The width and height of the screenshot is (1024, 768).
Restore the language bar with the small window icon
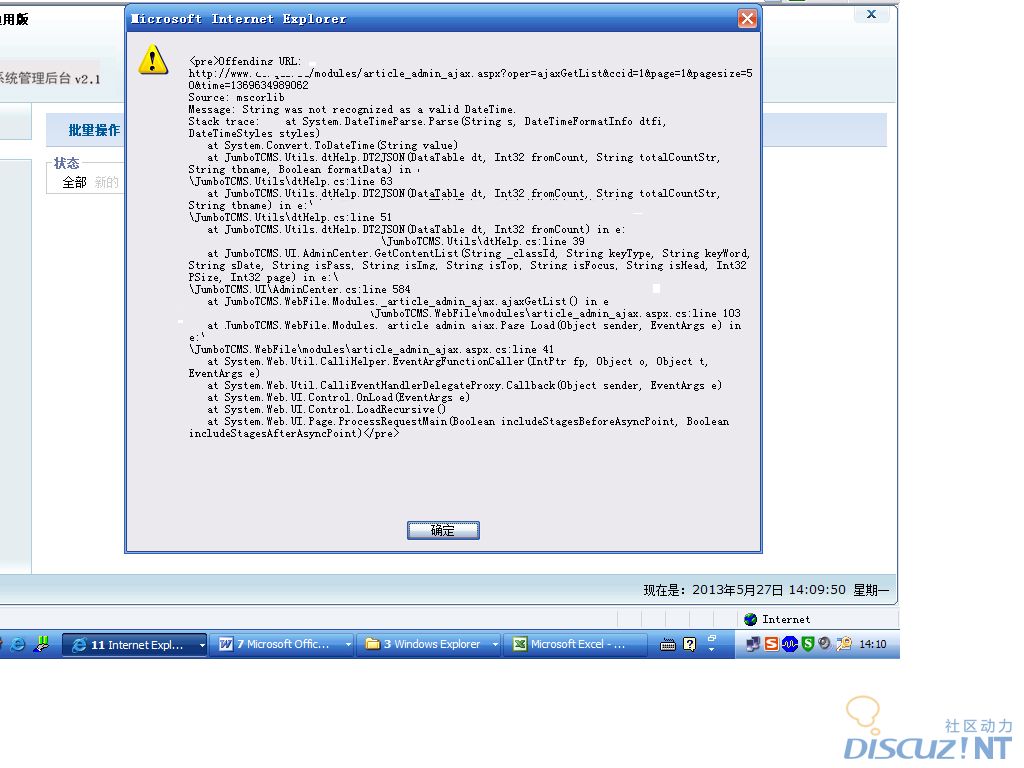pos(712,638)
